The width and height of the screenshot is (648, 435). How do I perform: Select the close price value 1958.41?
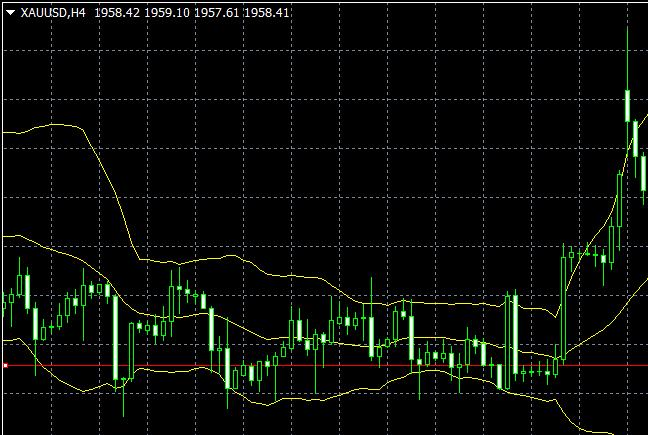[266, 13]
